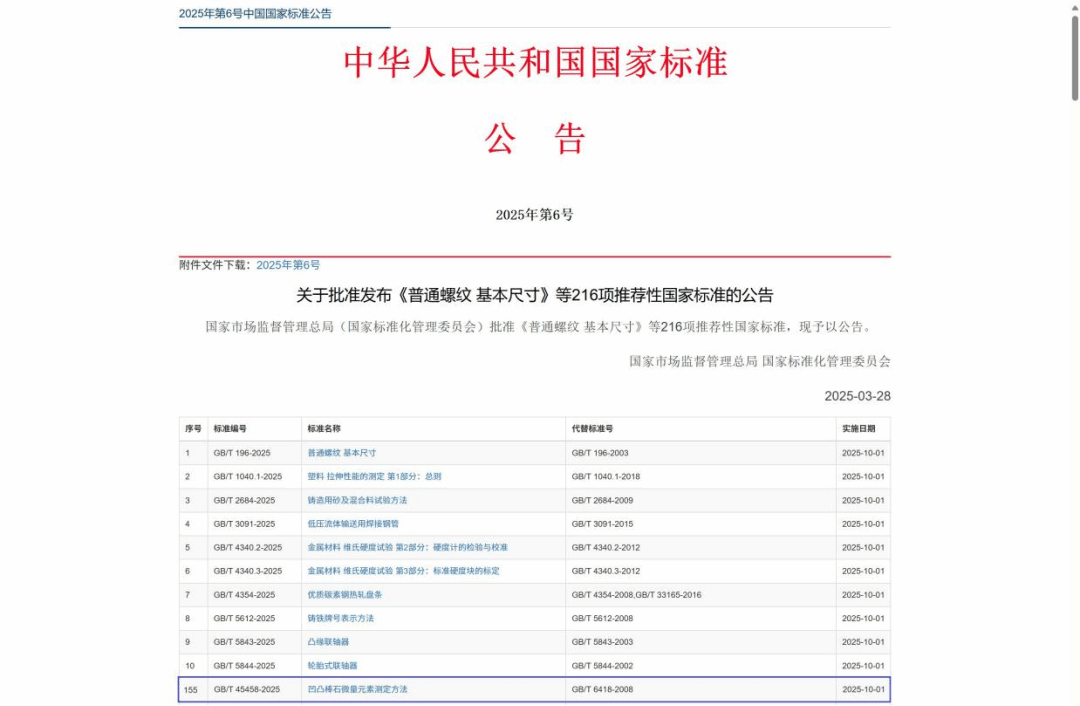Click the 实施日期 column header
This screenshot has height=706, width=1080.
858,429
